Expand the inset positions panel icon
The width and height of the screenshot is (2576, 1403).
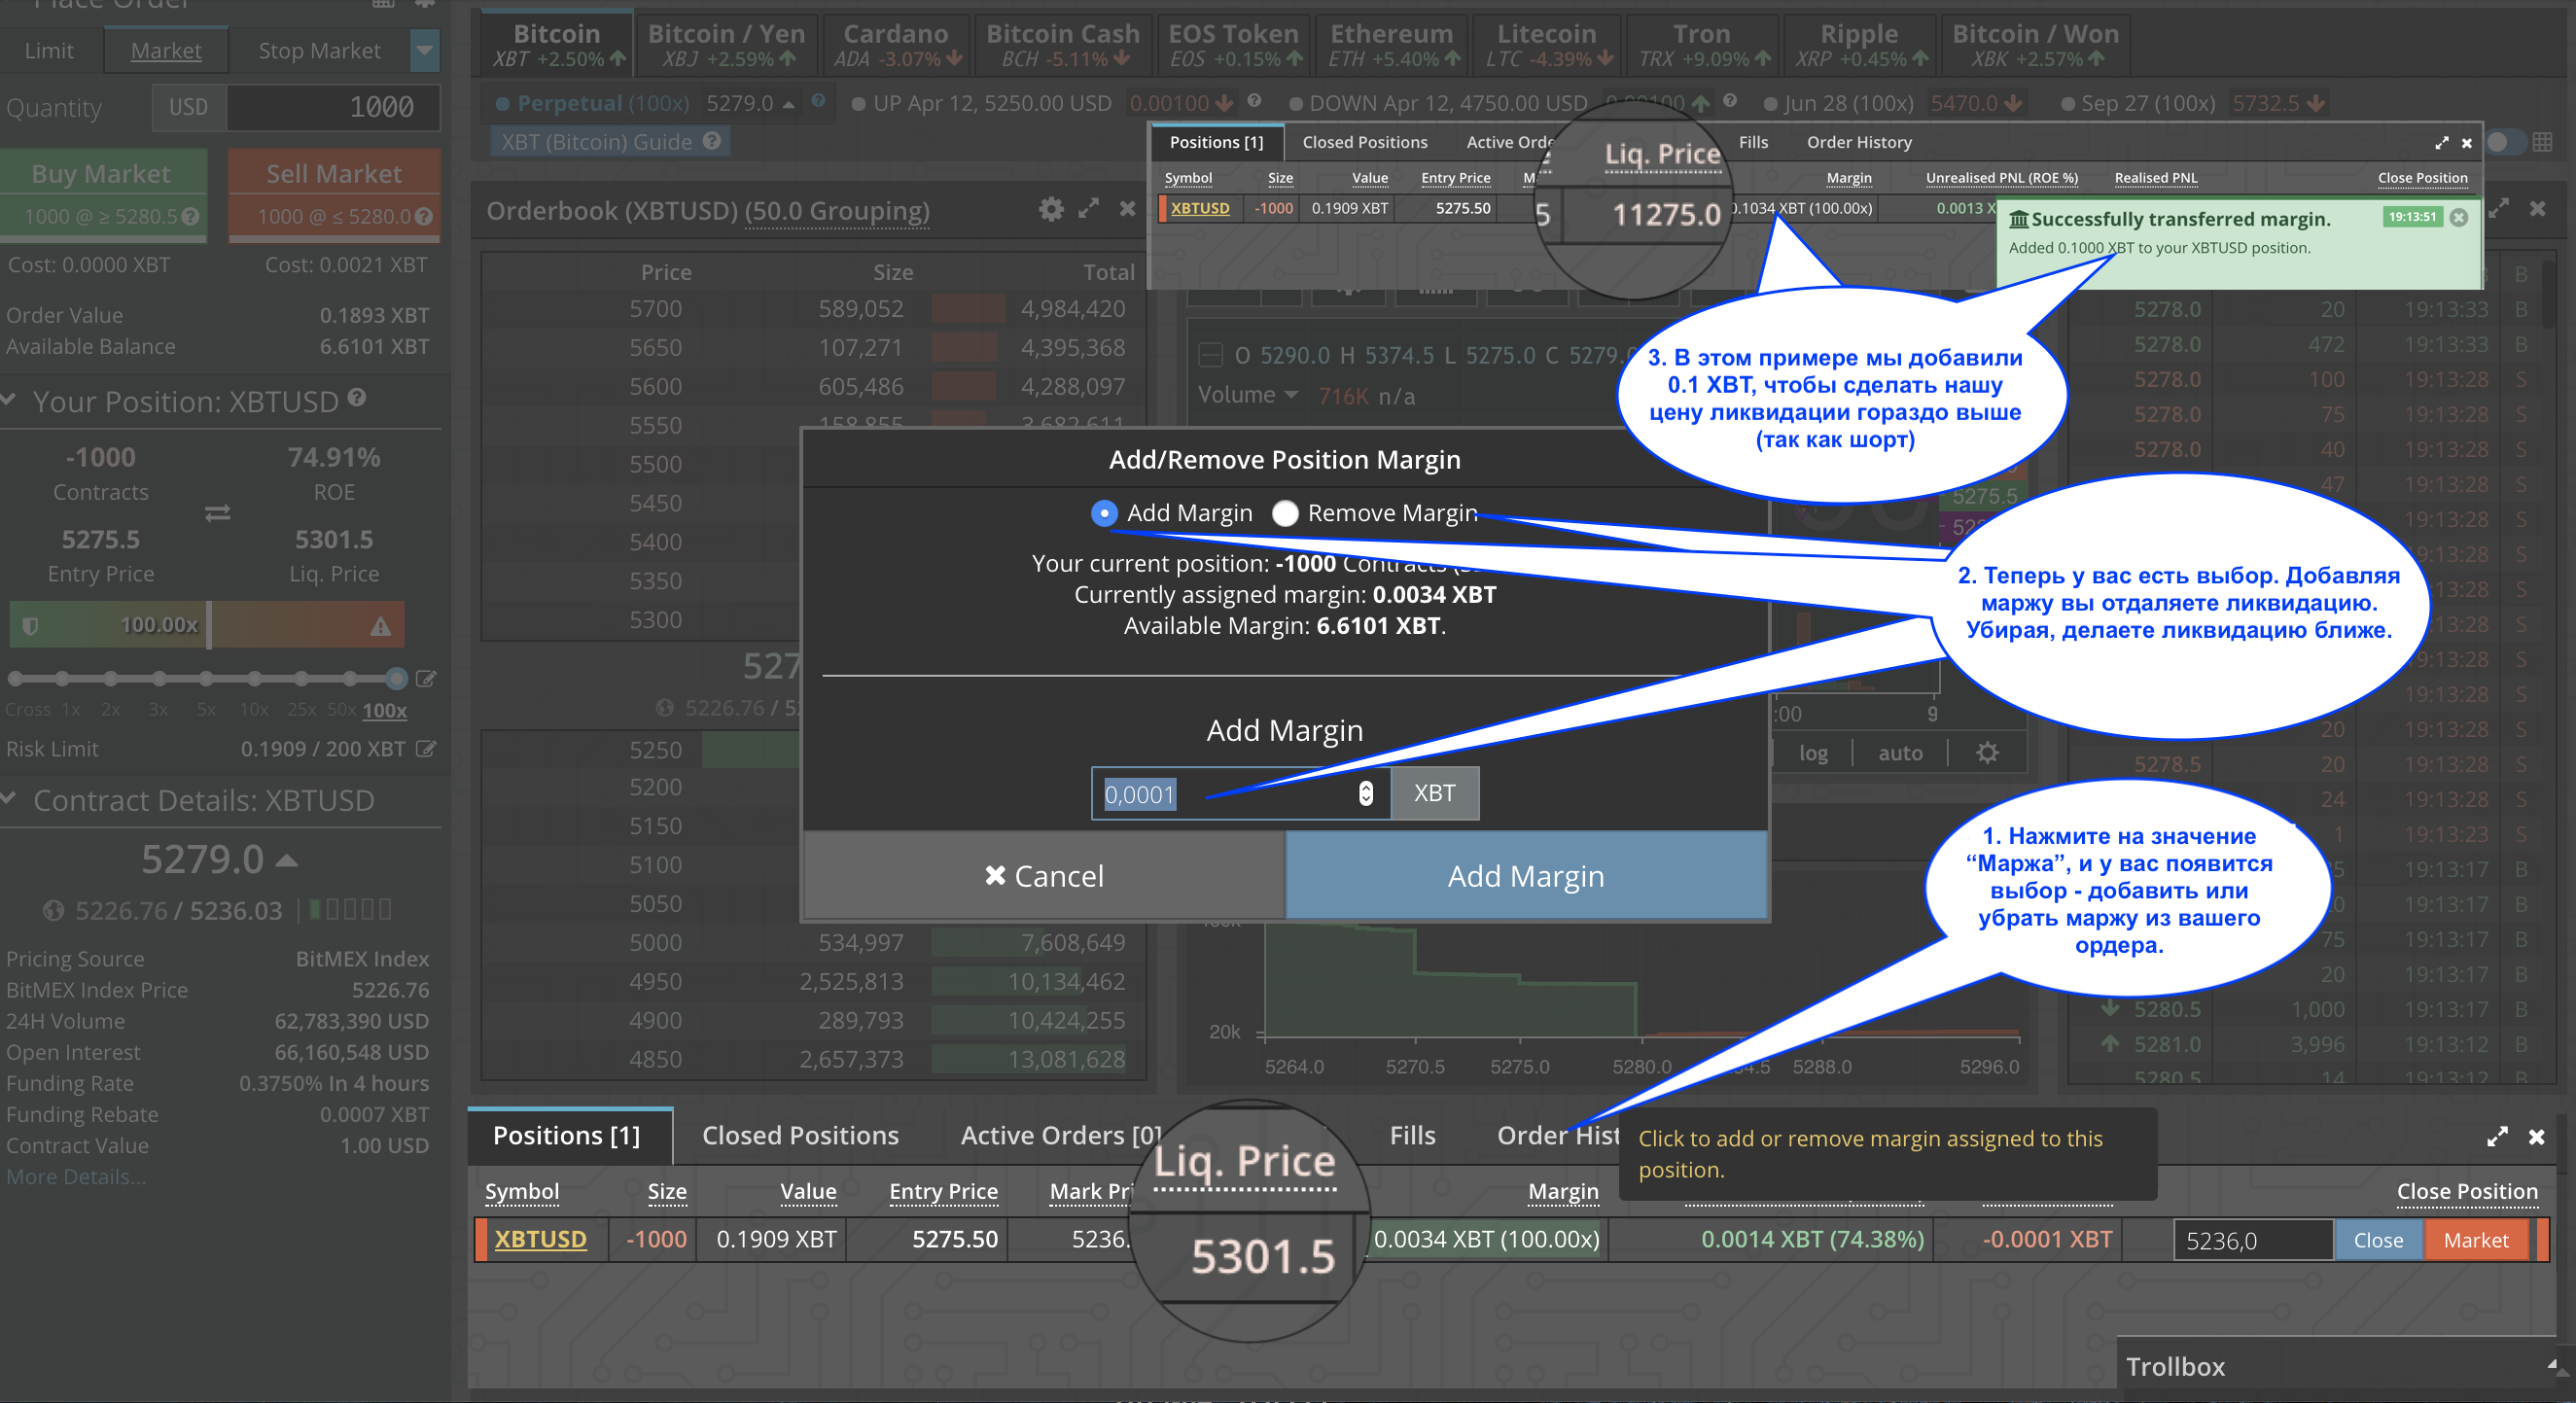click(x=2441, y=143)
